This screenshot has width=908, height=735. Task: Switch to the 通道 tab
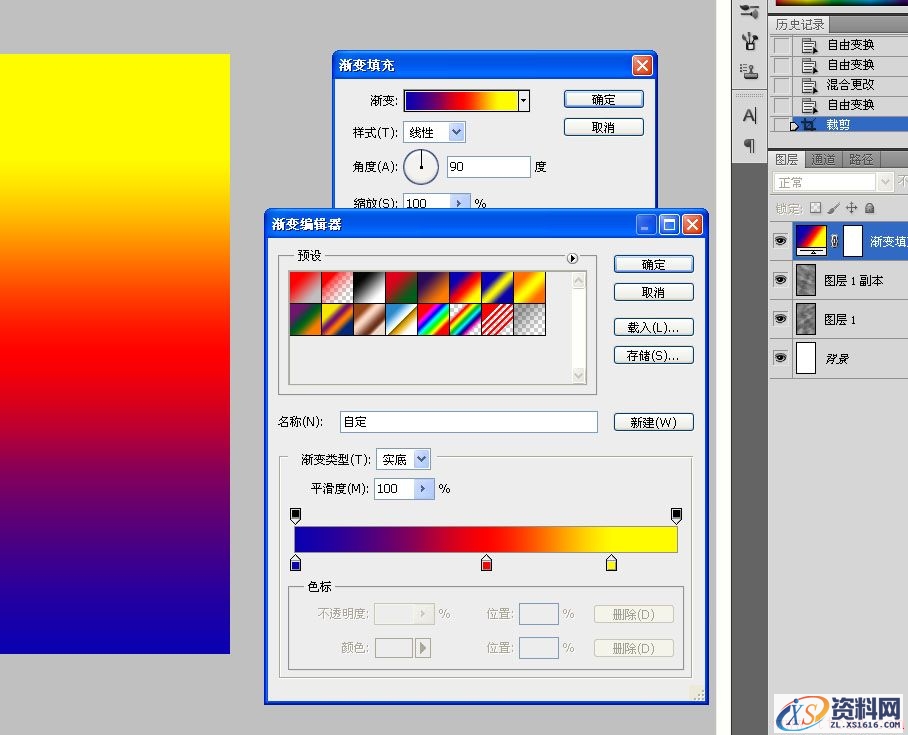(x=823, y=160)
